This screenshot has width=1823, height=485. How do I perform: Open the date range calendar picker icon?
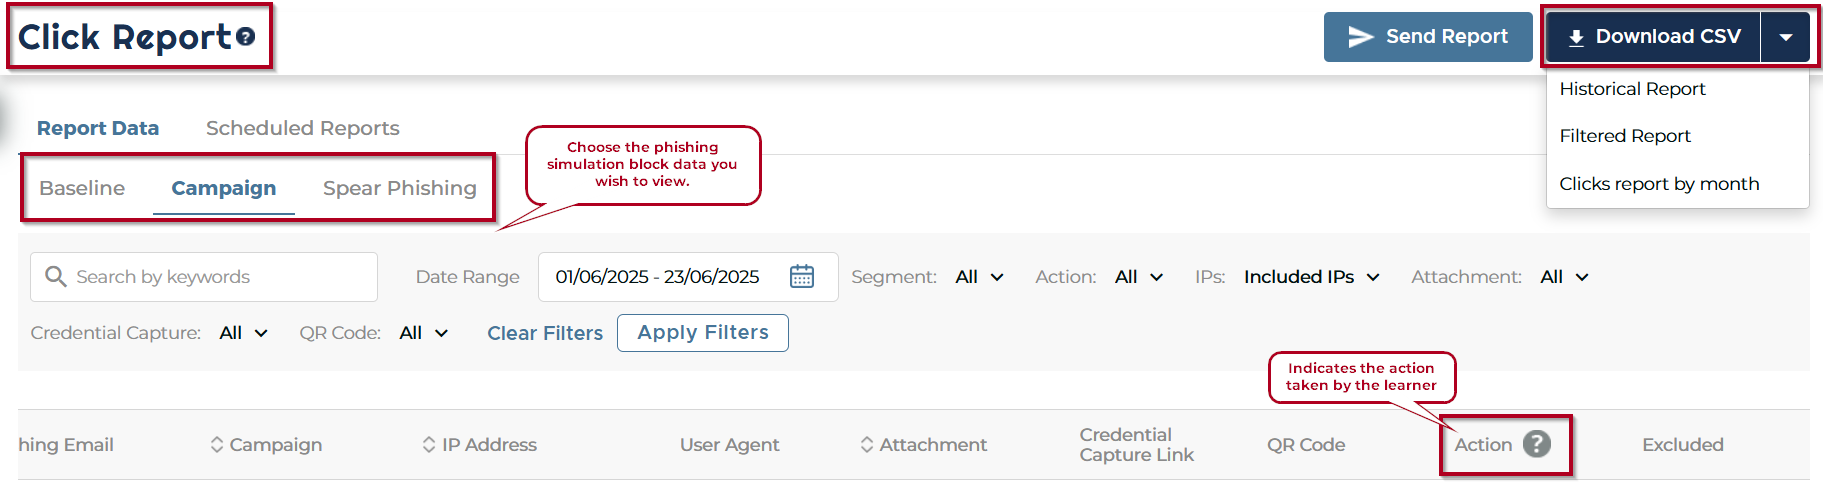(x=802, y=276)
